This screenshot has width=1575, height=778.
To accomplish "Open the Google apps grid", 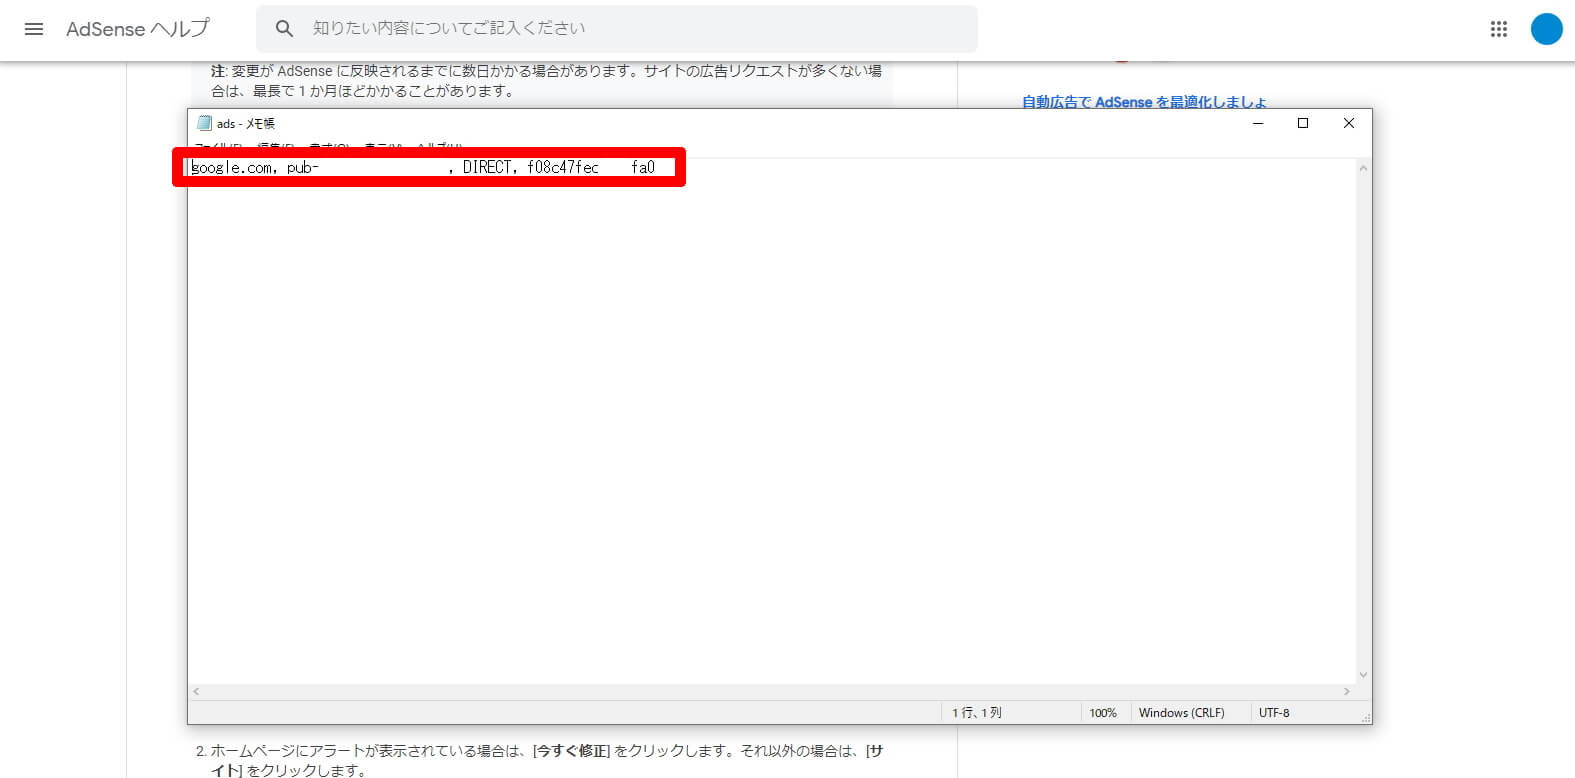I will pos(1498,29).
